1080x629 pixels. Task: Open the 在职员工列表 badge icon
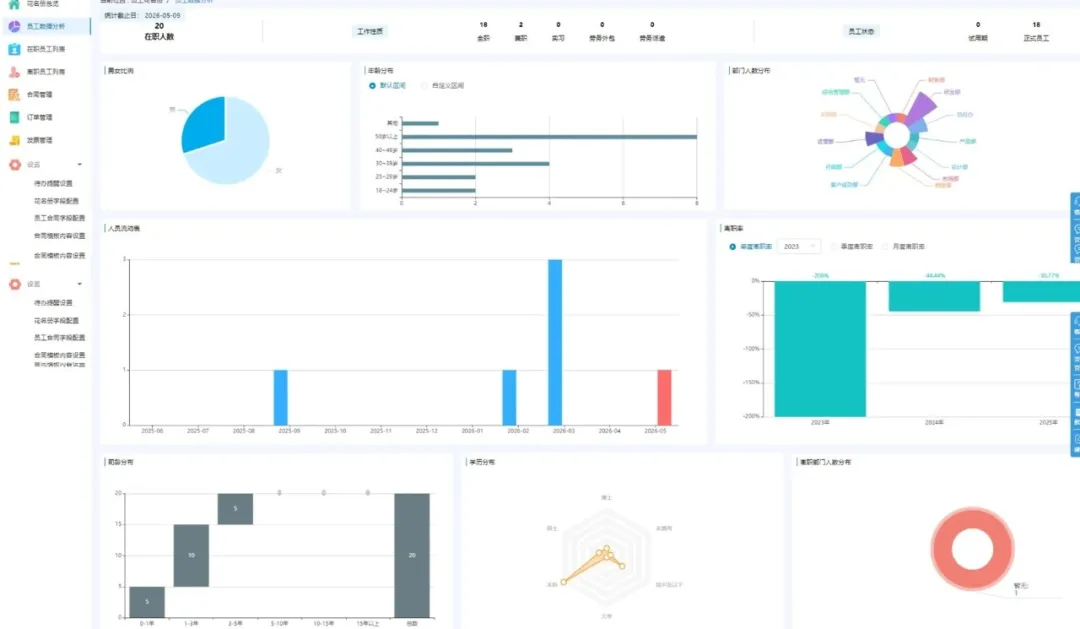pos(14,49)
